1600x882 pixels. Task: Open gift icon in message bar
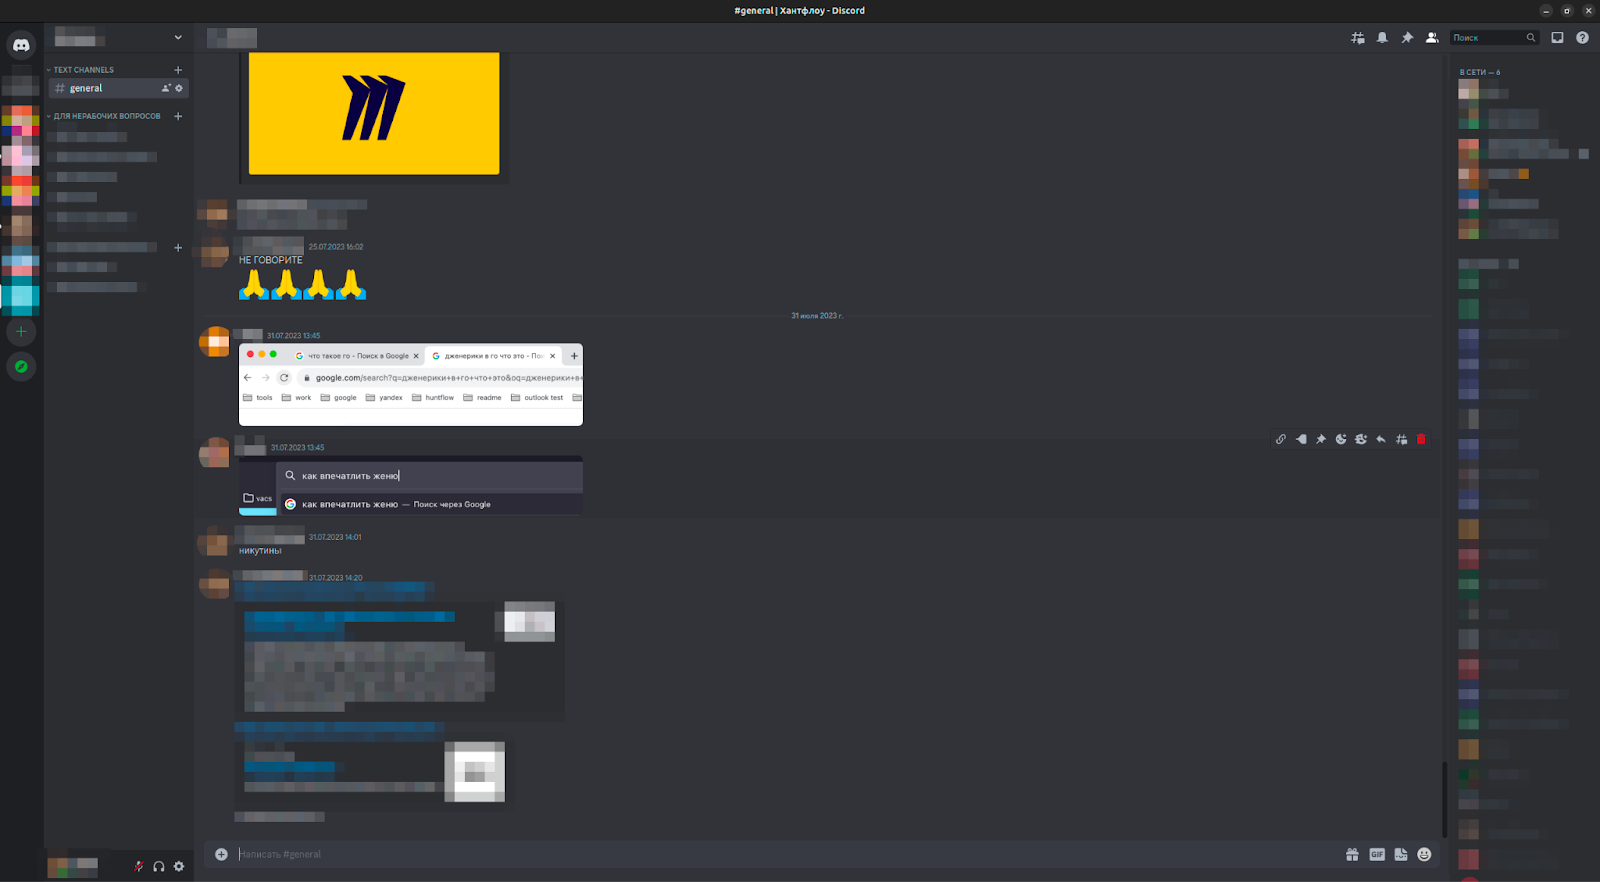pos(1352,854)
